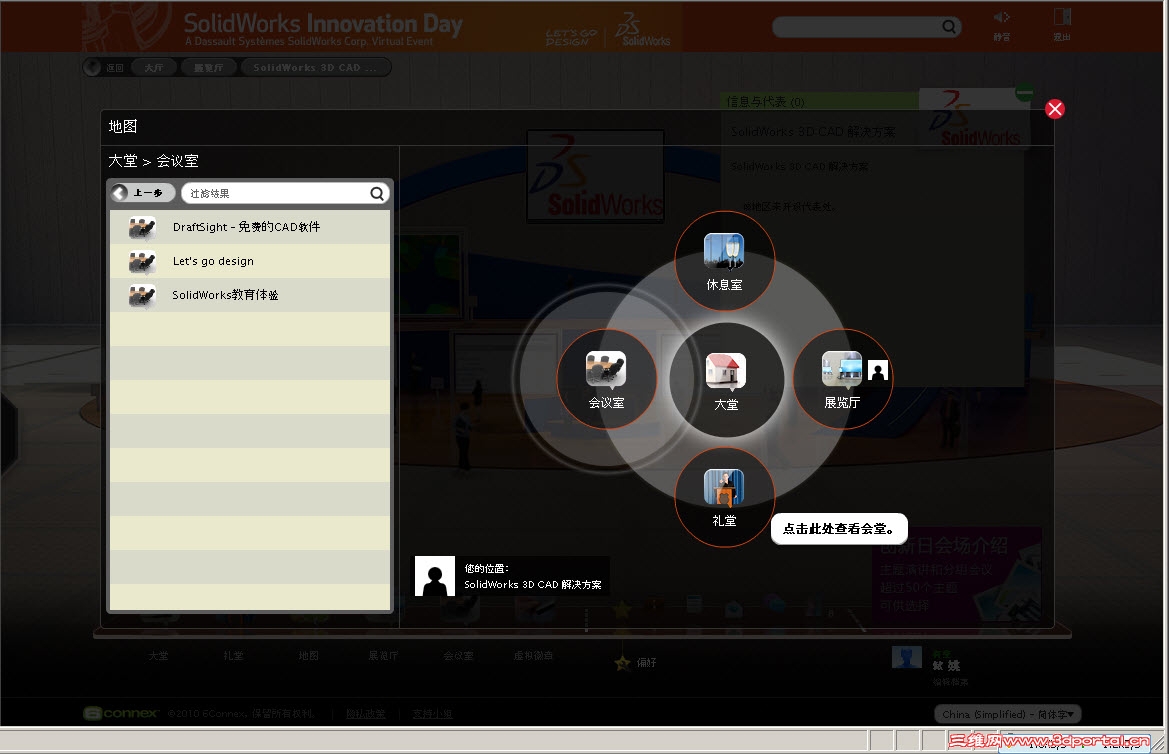Go to 大厅 in the top breadcrumb bar

154,68
